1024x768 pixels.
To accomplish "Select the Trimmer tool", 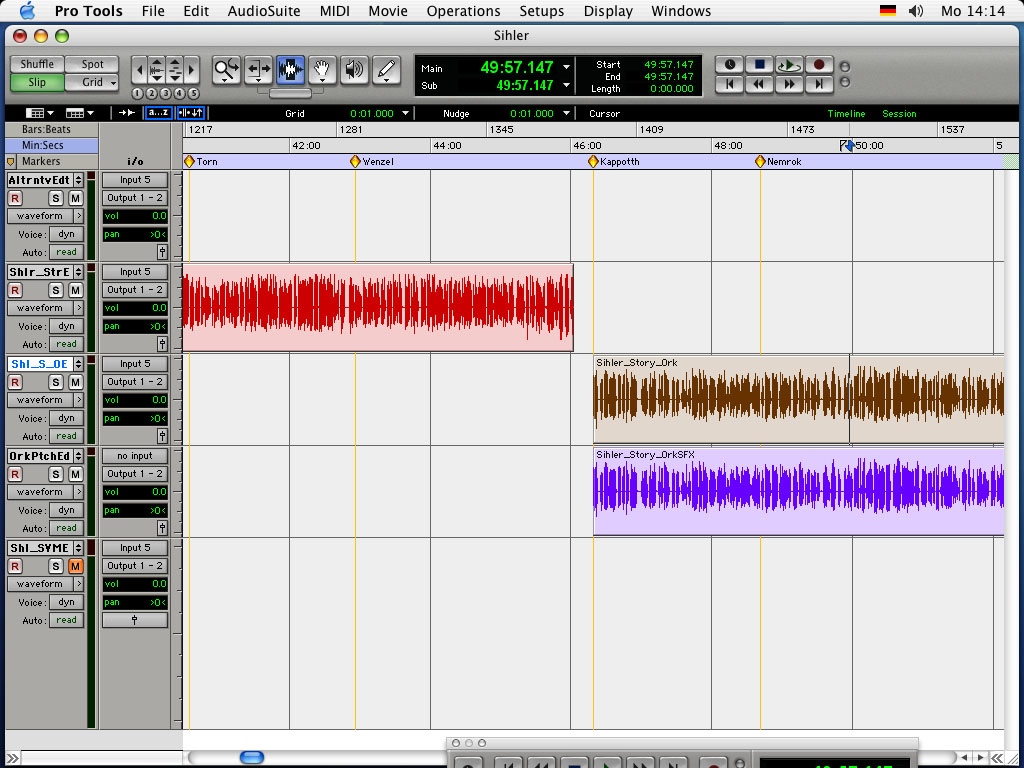I will [258, 70].
